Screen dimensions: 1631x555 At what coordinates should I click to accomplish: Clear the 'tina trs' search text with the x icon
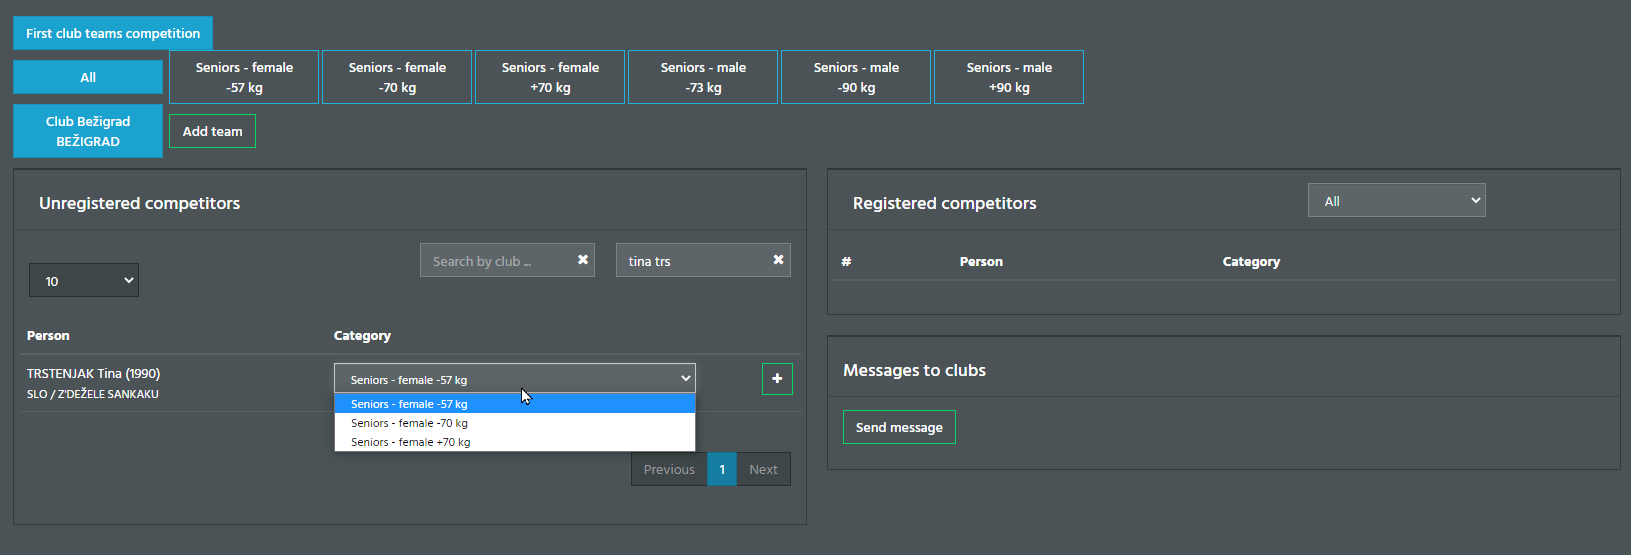[778, 259]
